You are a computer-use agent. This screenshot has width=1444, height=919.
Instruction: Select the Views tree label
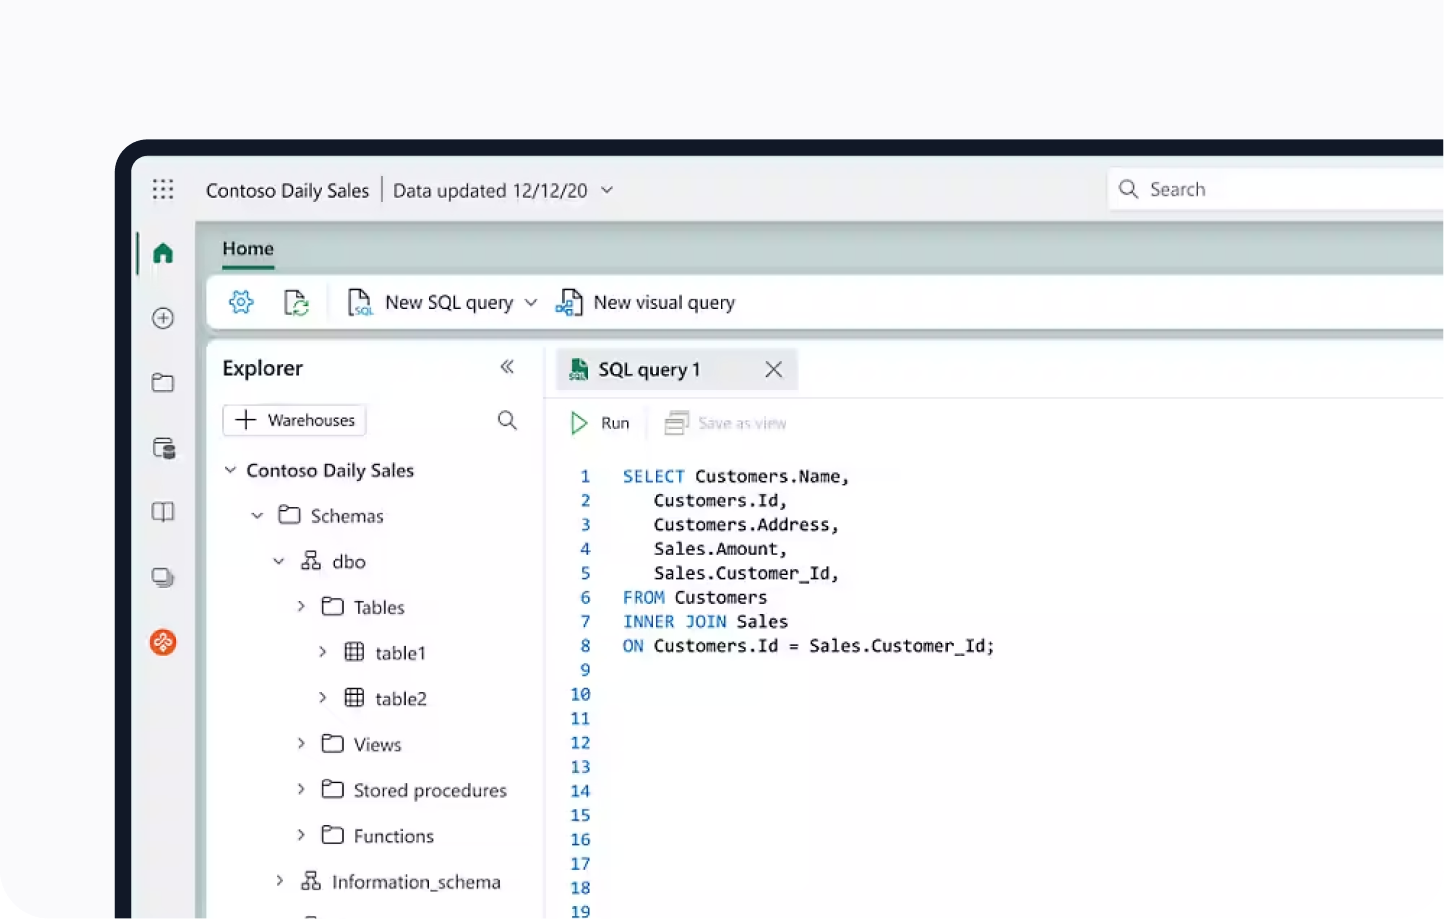coord(377,744)
